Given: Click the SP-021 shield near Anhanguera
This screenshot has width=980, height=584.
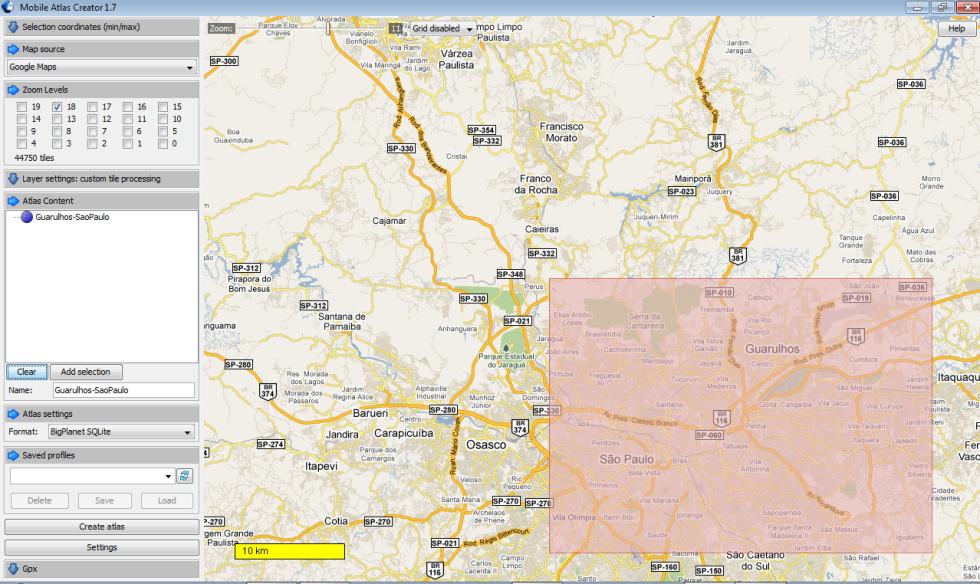Looking at the screenshot, I should (518, 321).
